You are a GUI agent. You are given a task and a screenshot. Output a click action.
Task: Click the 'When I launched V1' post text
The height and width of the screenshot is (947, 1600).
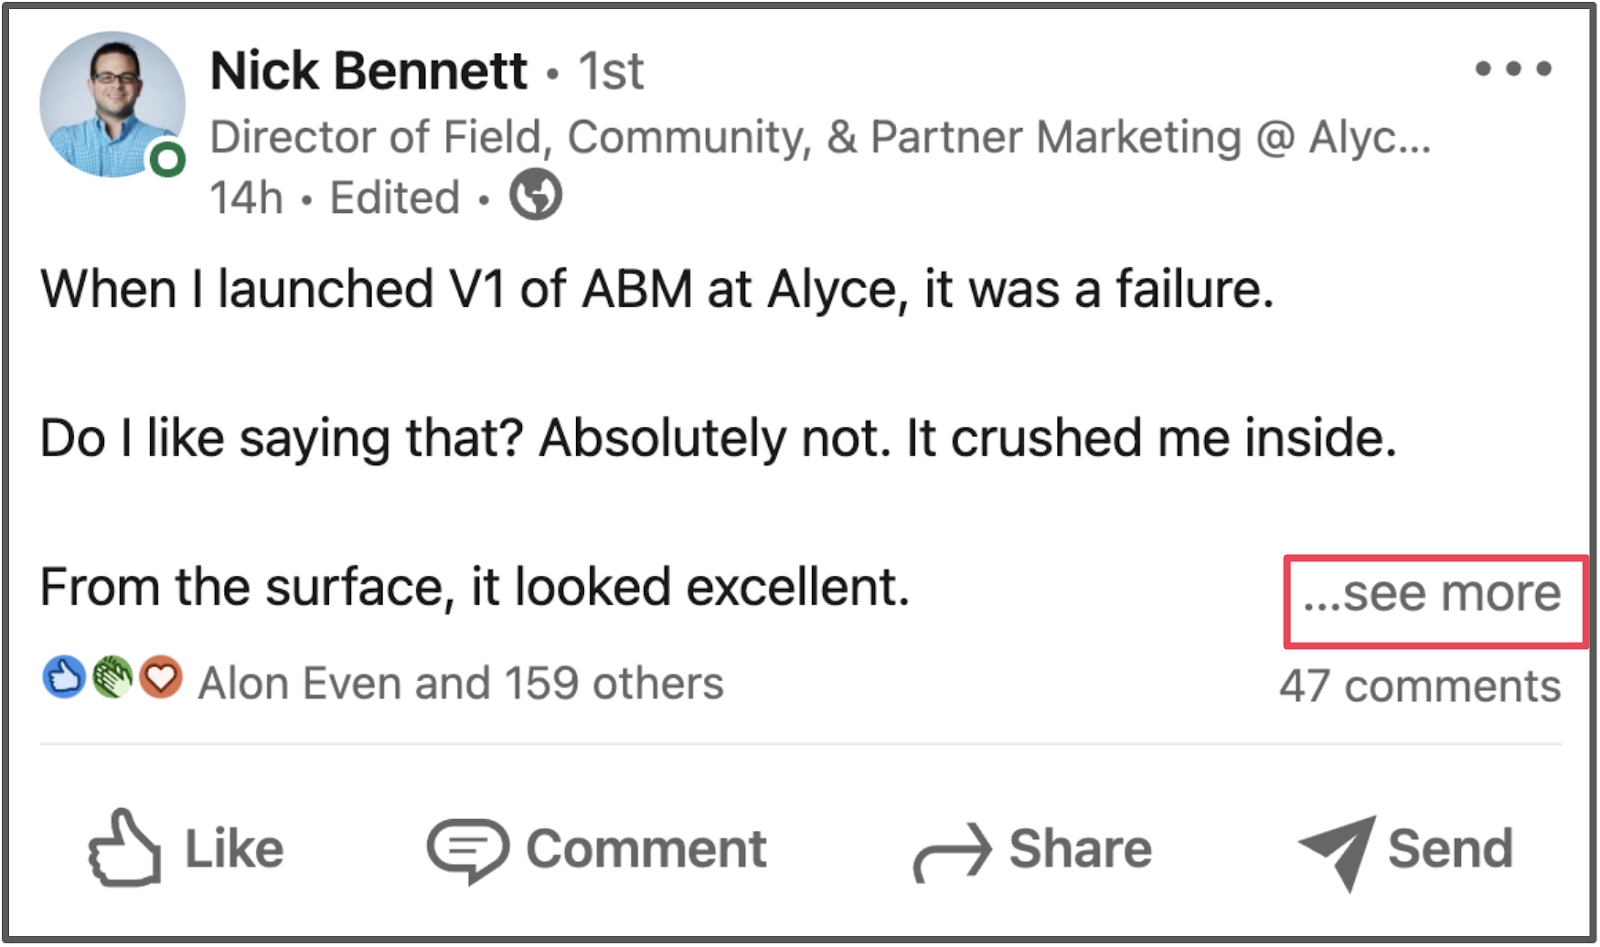pos(656,290)
